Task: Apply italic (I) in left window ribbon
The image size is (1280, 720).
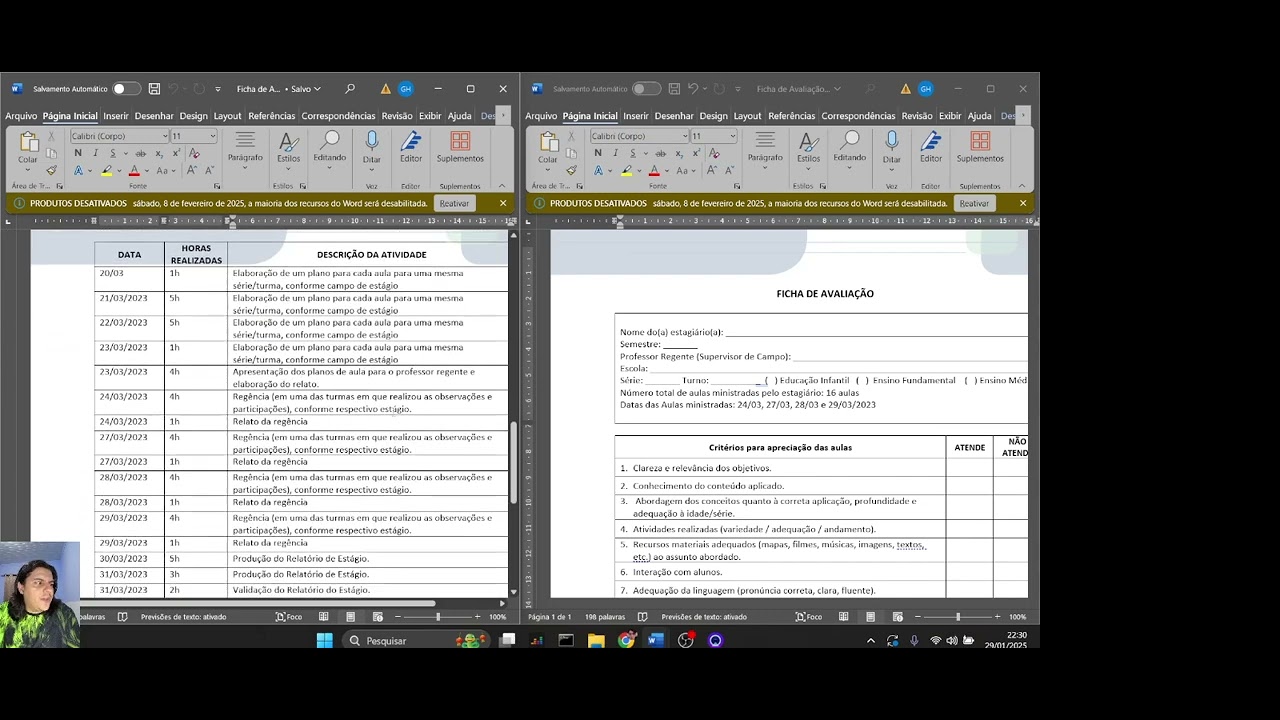Action: click(x=95, y=153)
